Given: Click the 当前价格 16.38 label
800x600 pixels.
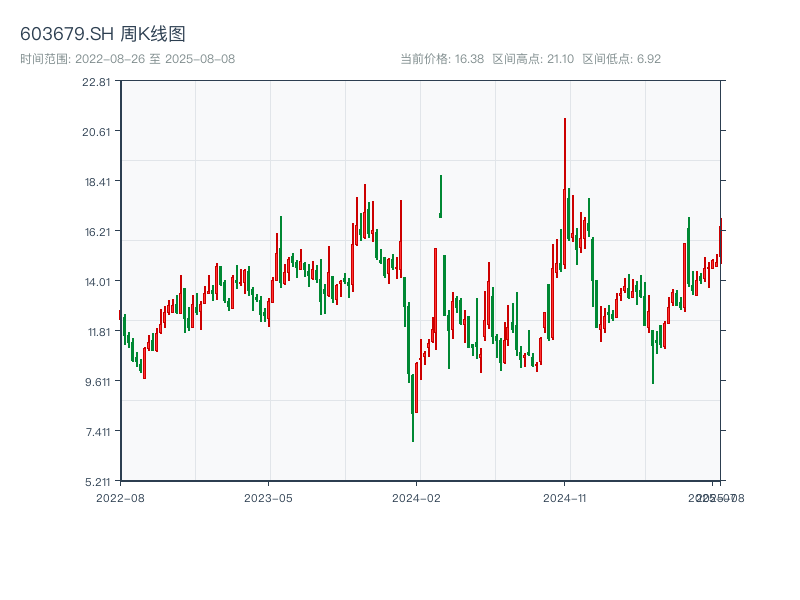Looking at the screenshot, I should 442,59.
